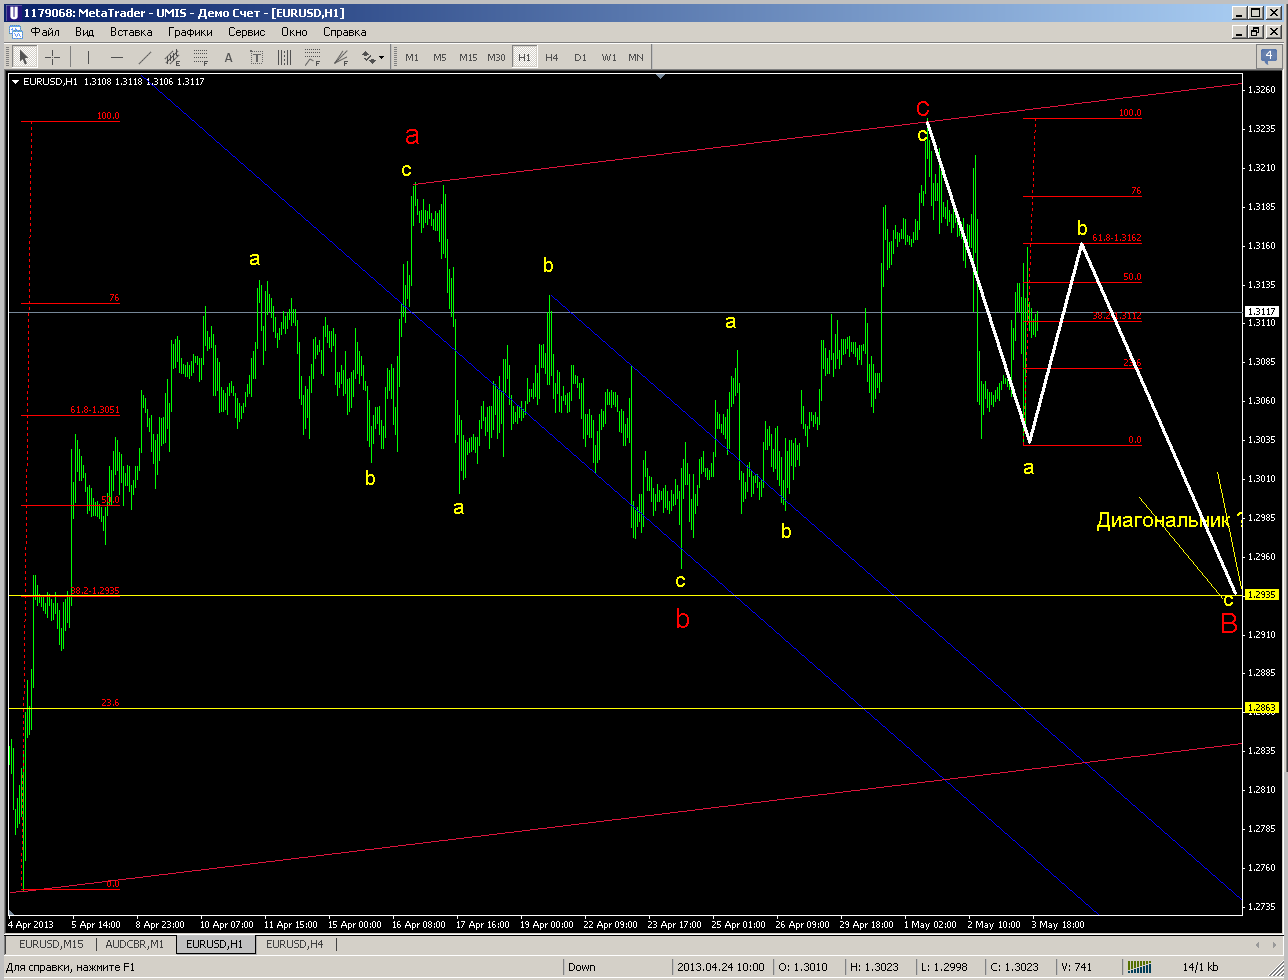This screenshot has height=980, width=1288.
Task: Toggle the M15 timeframe button
Action: click(x=468, y=57)
